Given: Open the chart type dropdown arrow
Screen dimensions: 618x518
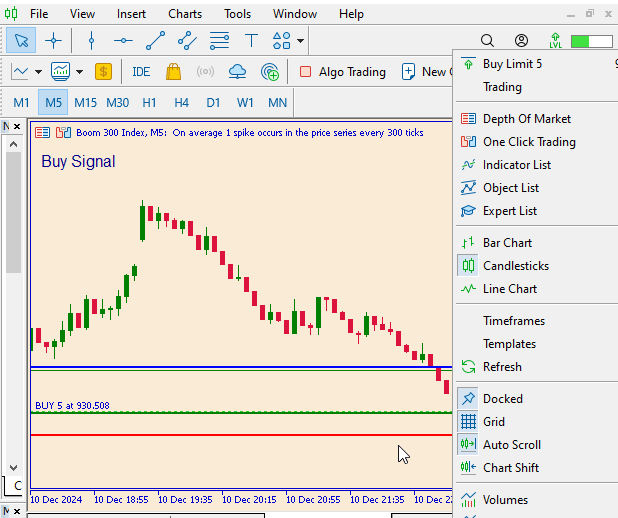Looking at the screenshot, I should pyautogui.click(x=38, y=72).
